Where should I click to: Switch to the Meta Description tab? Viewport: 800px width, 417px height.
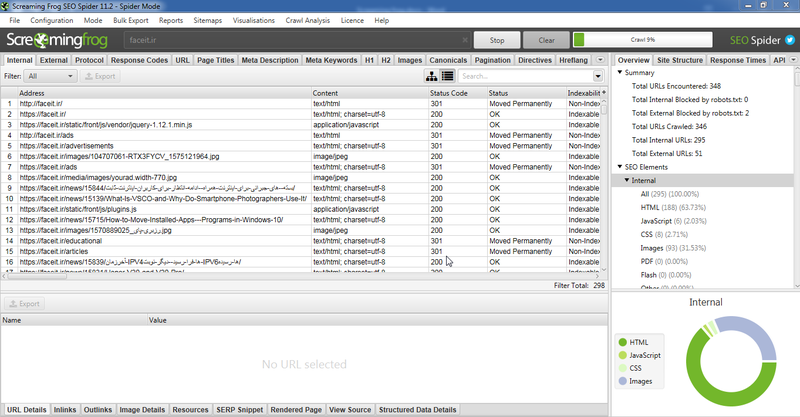coord(270,60)
